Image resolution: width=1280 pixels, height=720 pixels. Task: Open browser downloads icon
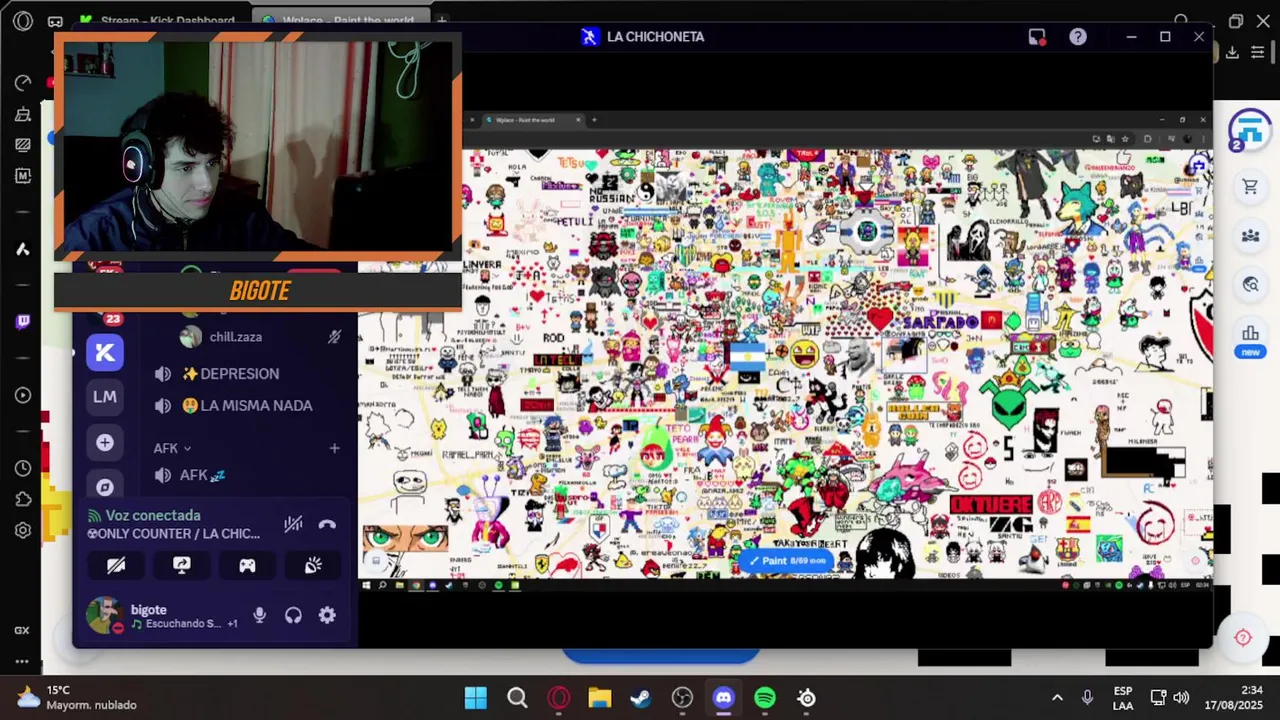click(x=1233, y=52)
